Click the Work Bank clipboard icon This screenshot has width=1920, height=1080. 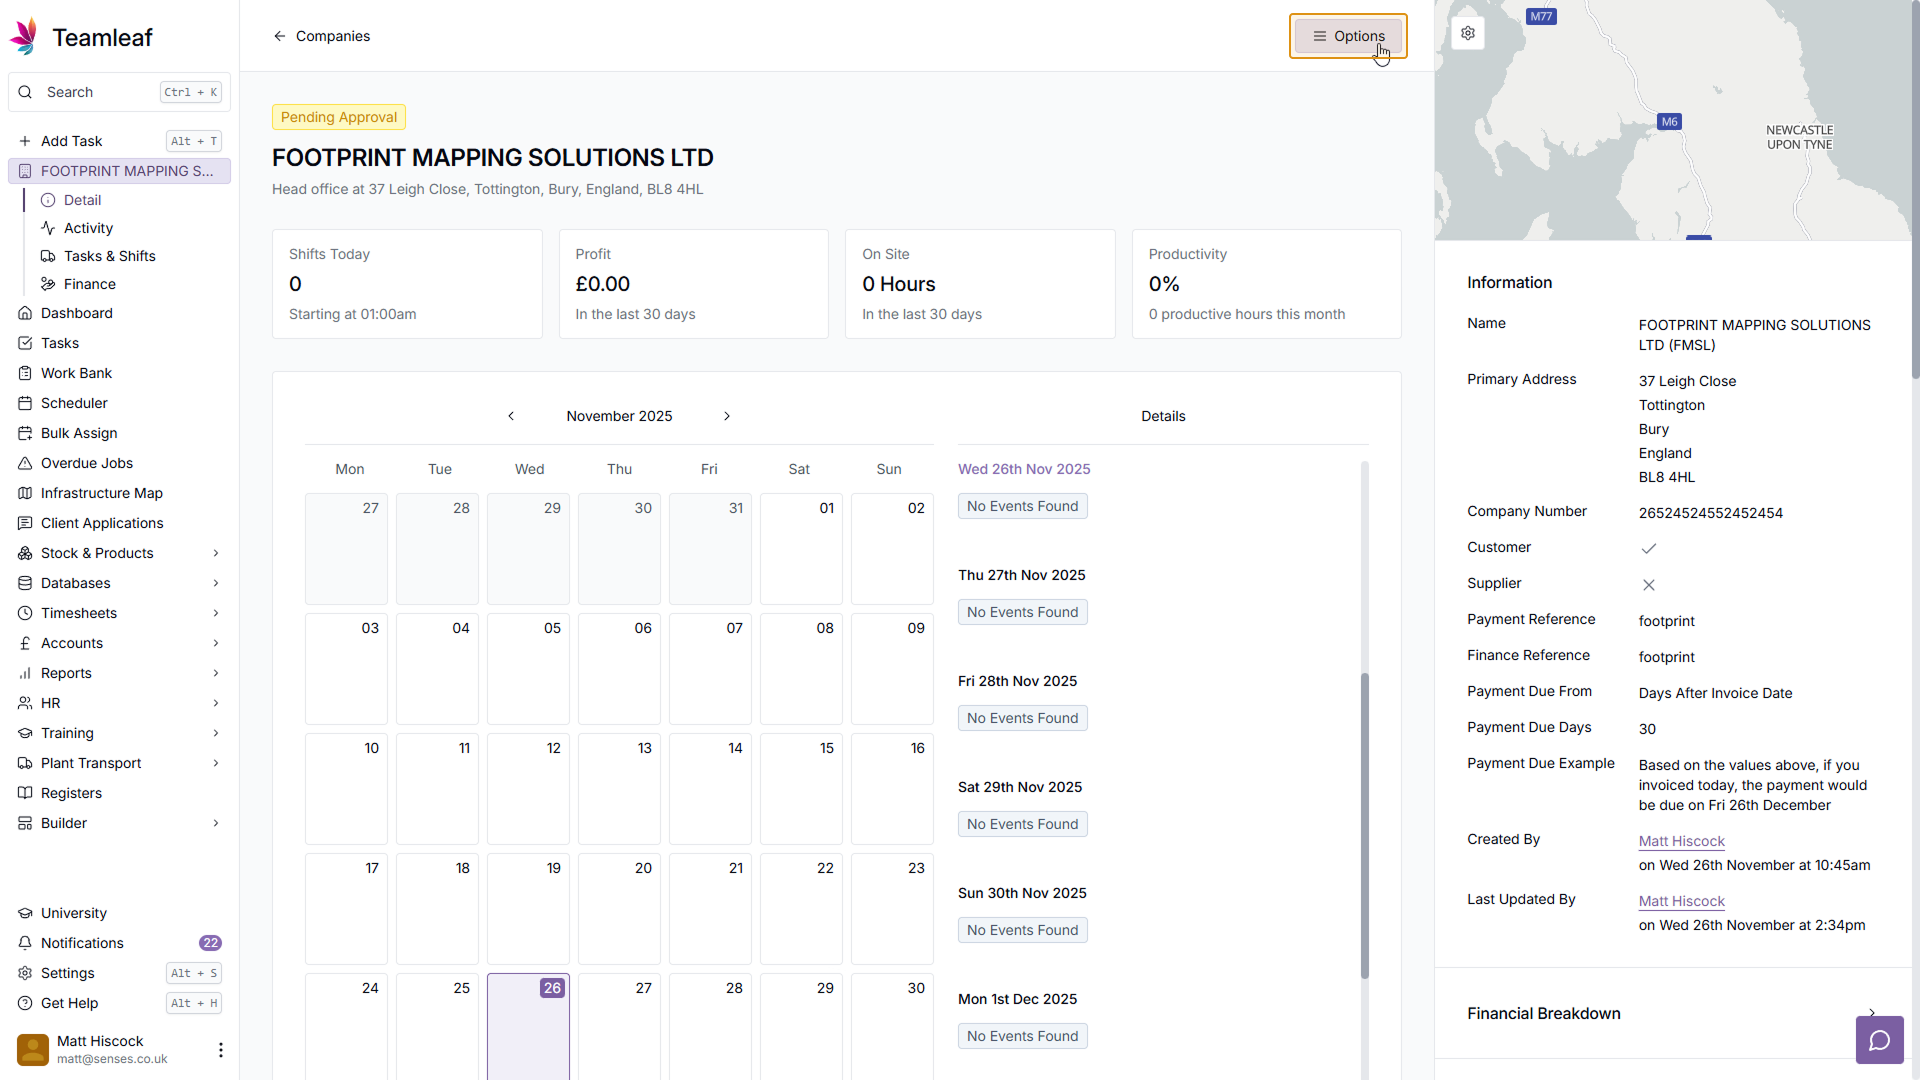[26, 373]
